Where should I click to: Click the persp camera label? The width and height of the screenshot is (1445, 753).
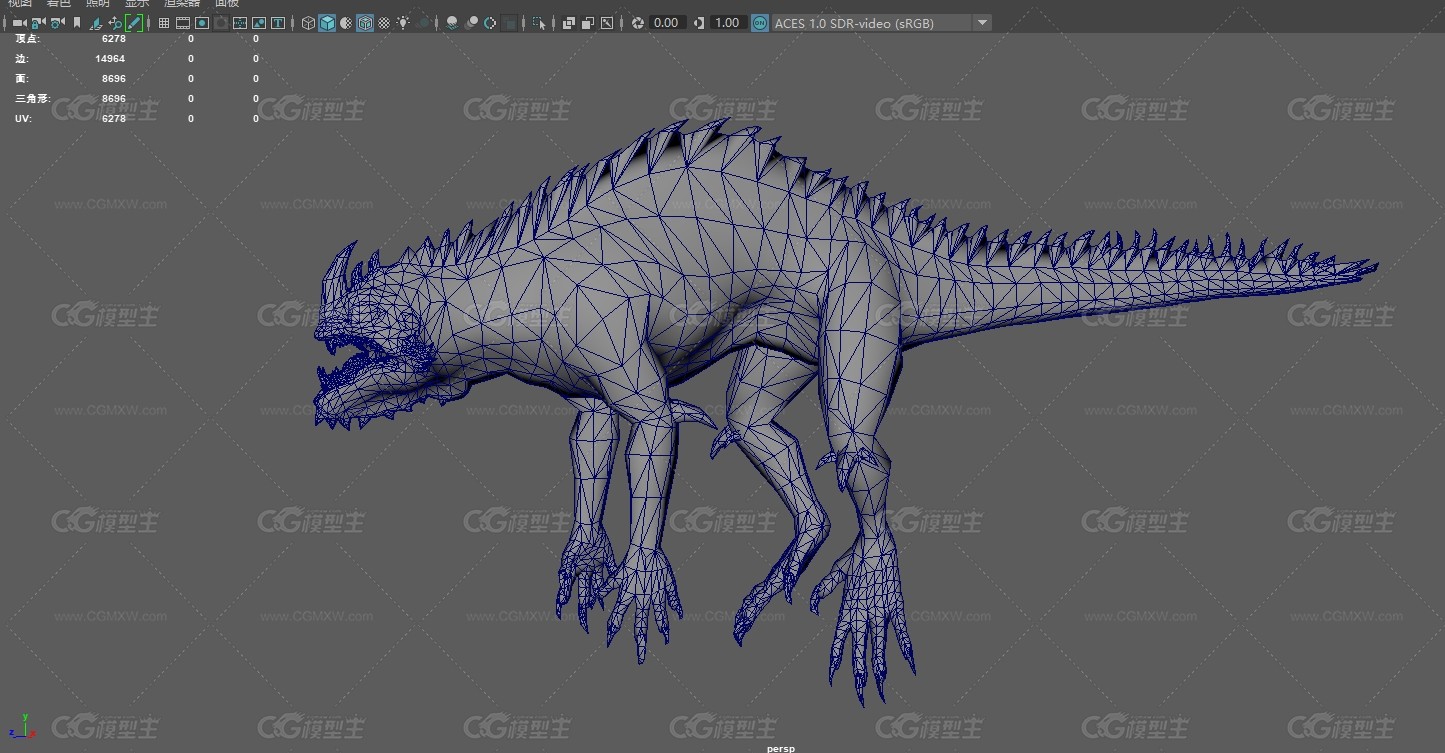(x=780, y=748)
